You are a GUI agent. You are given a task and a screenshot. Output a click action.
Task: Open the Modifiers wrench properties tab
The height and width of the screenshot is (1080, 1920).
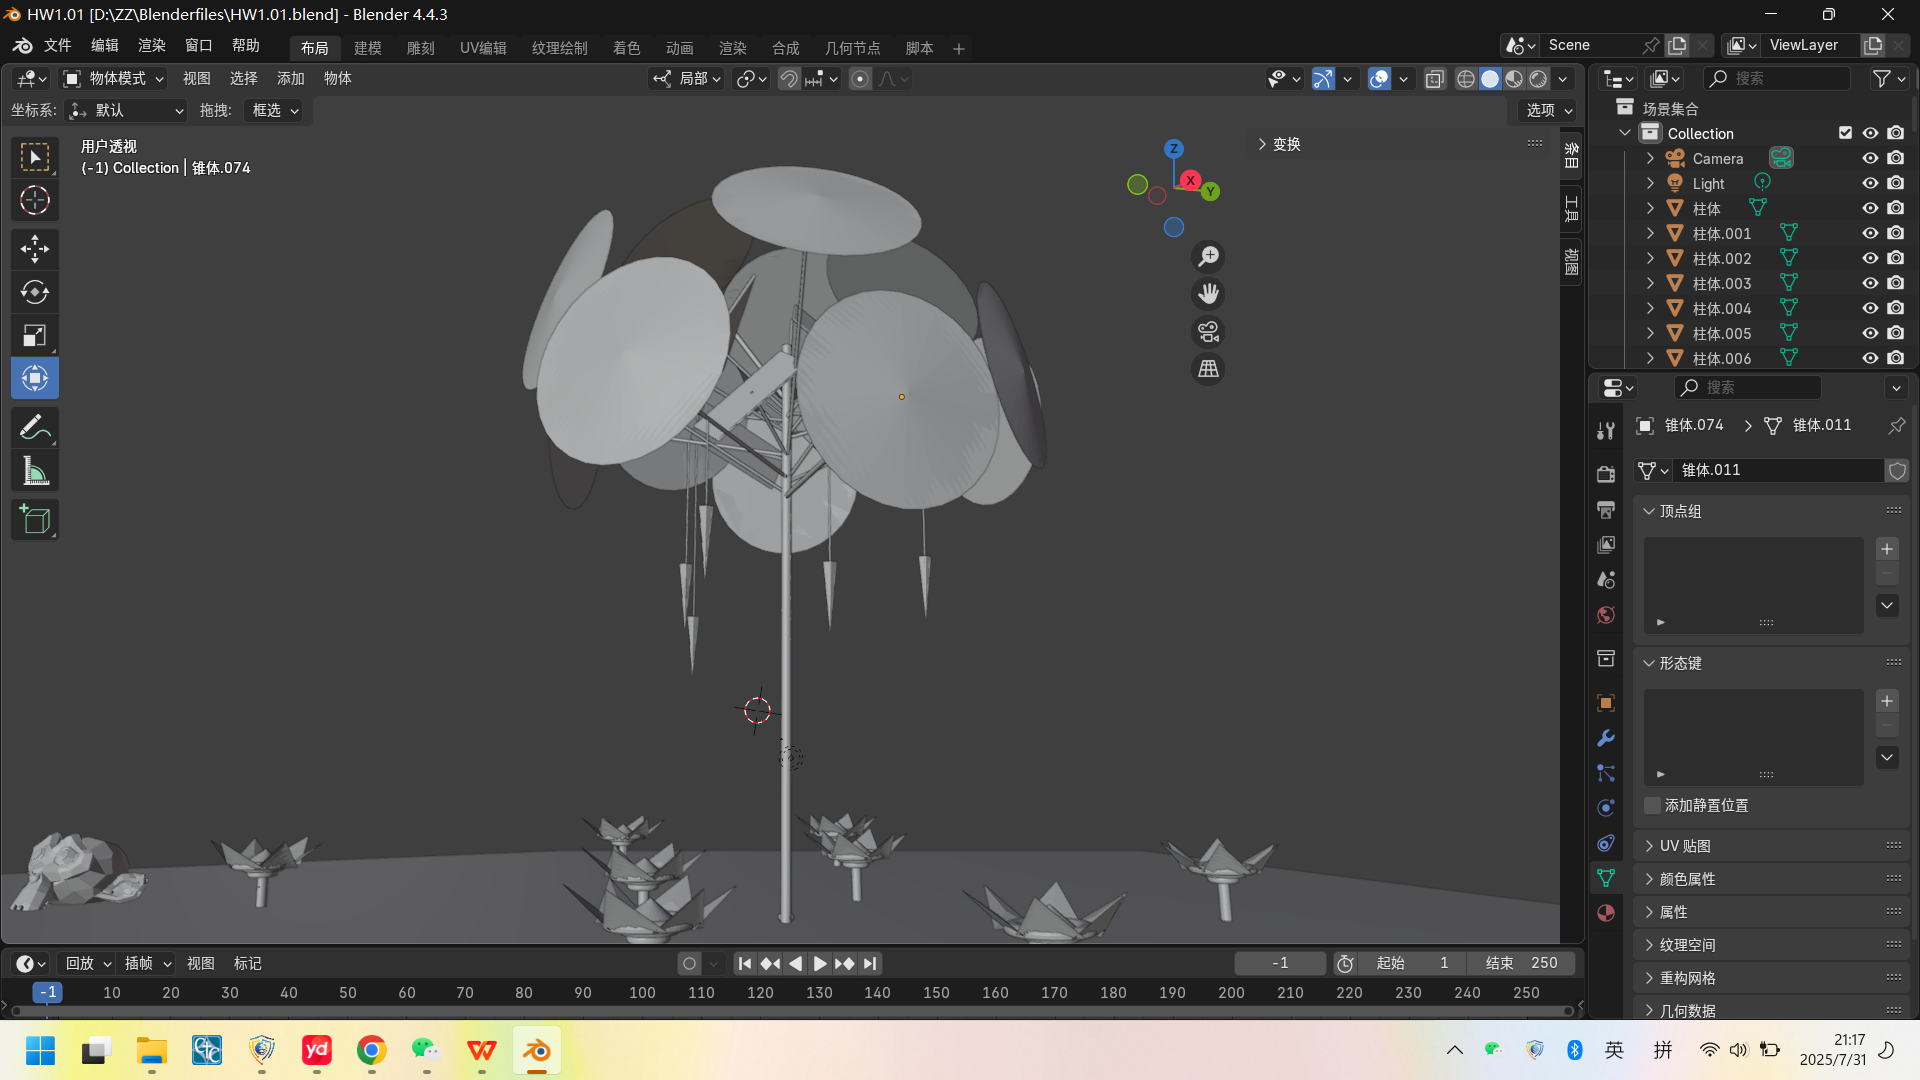[1606, 738]
